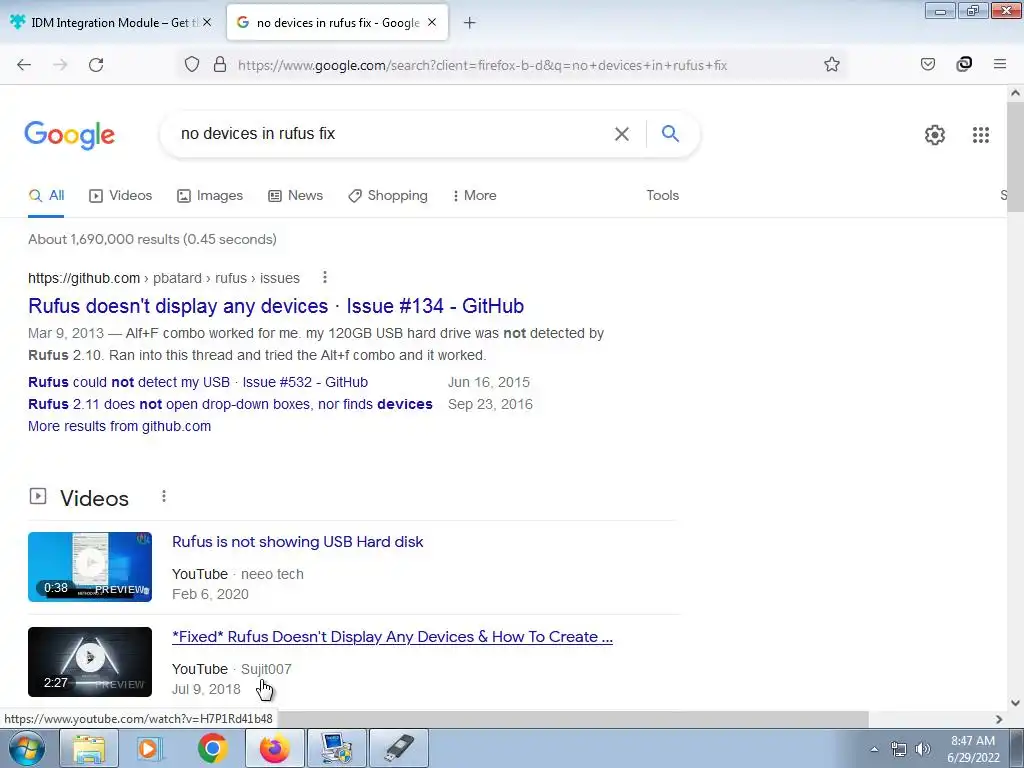
Task: Open the Google apps grid
Action: click(x=981, y=135)
